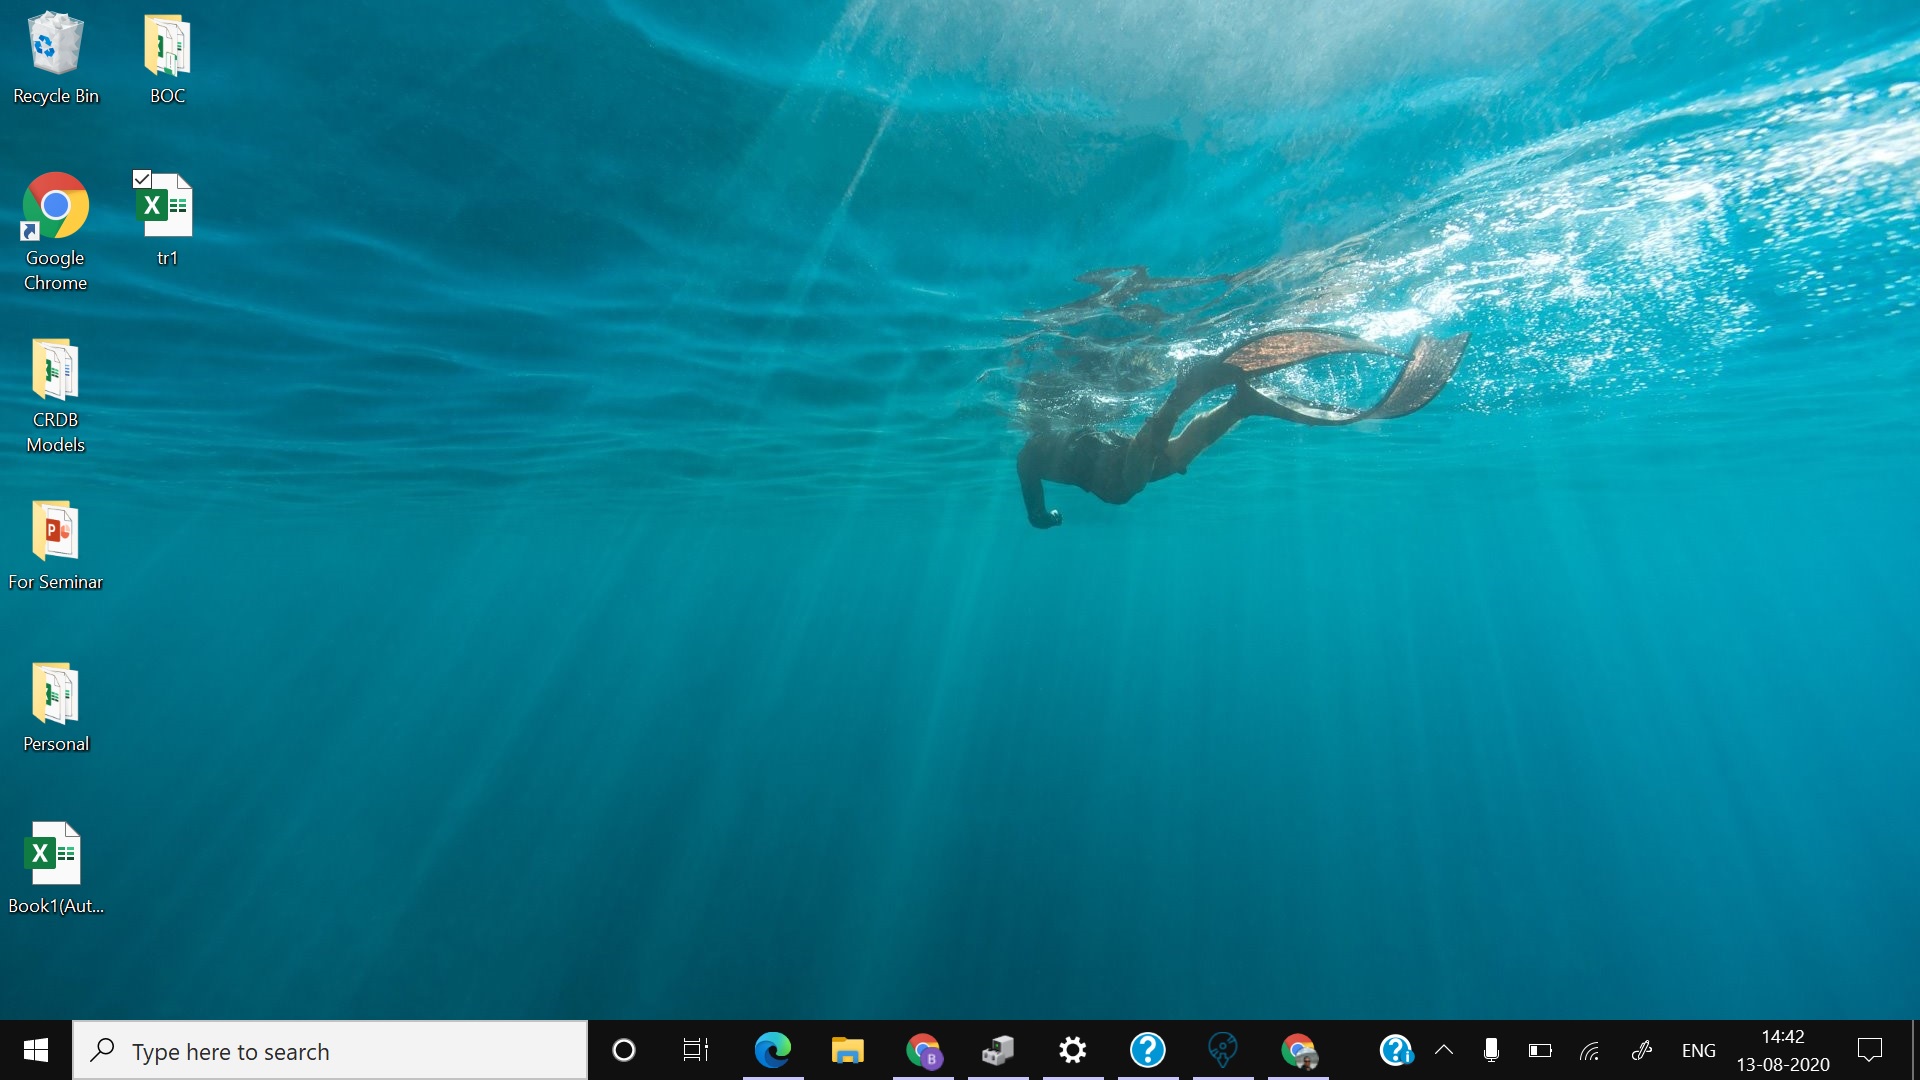Open Microsoft Edge from the taskbar
1920x1080 pixels.
click(773, 1050)
